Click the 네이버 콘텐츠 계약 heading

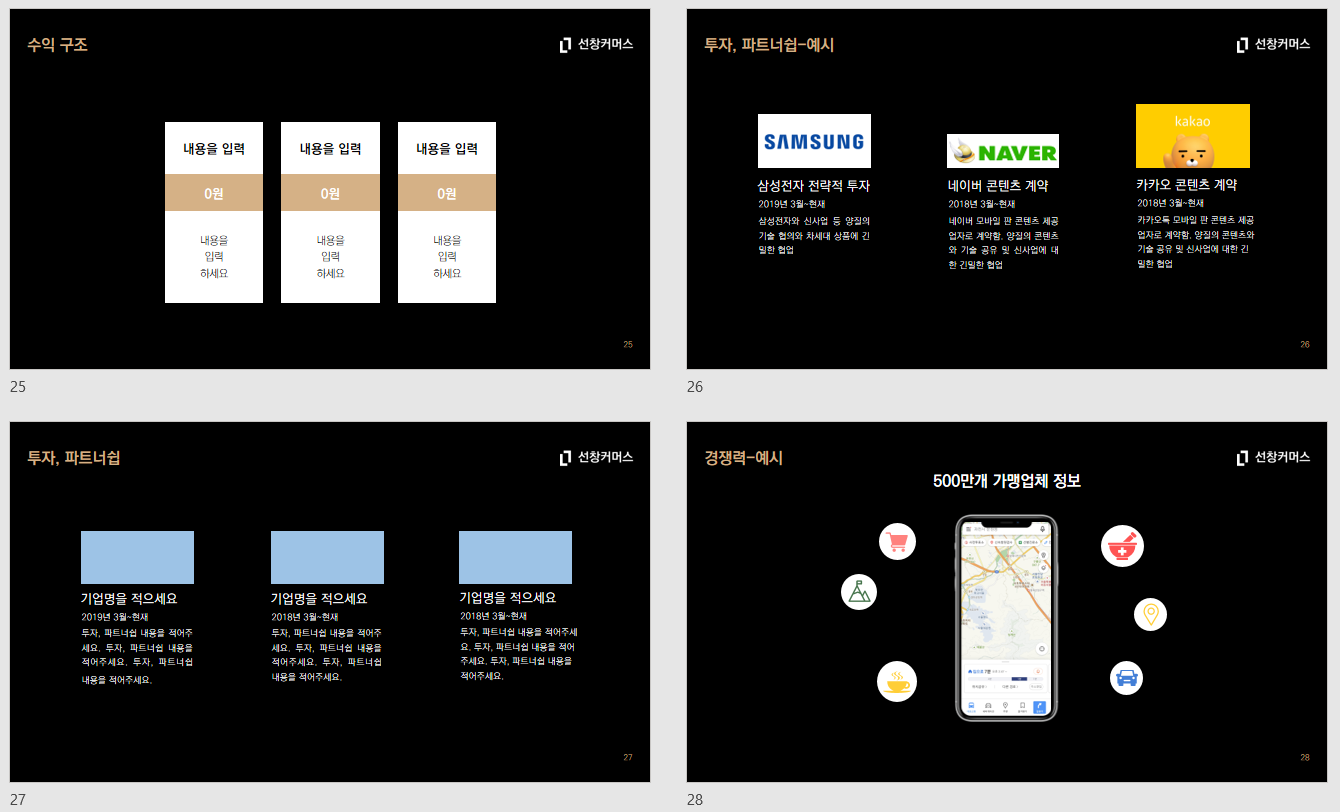(998, 186)
